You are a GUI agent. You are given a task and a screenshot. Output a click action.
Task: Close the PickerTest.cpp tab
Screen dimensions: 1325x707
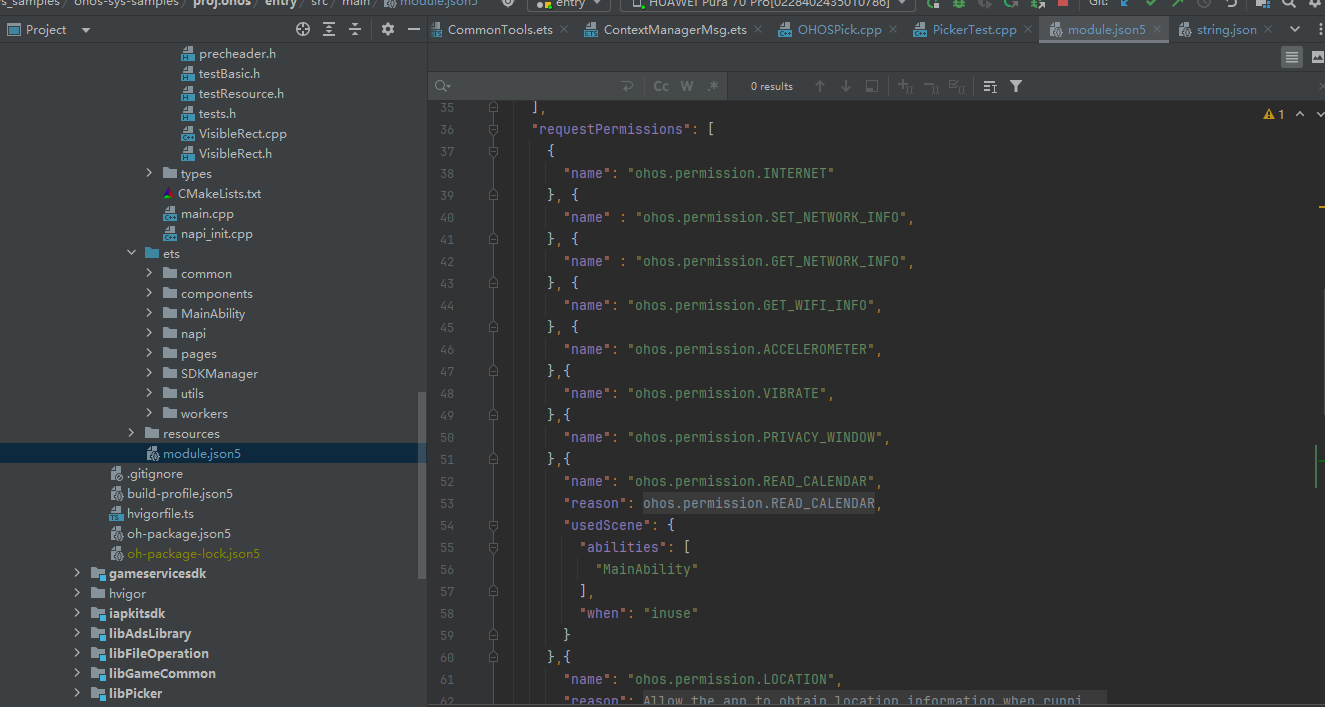tap(1027, 30)
